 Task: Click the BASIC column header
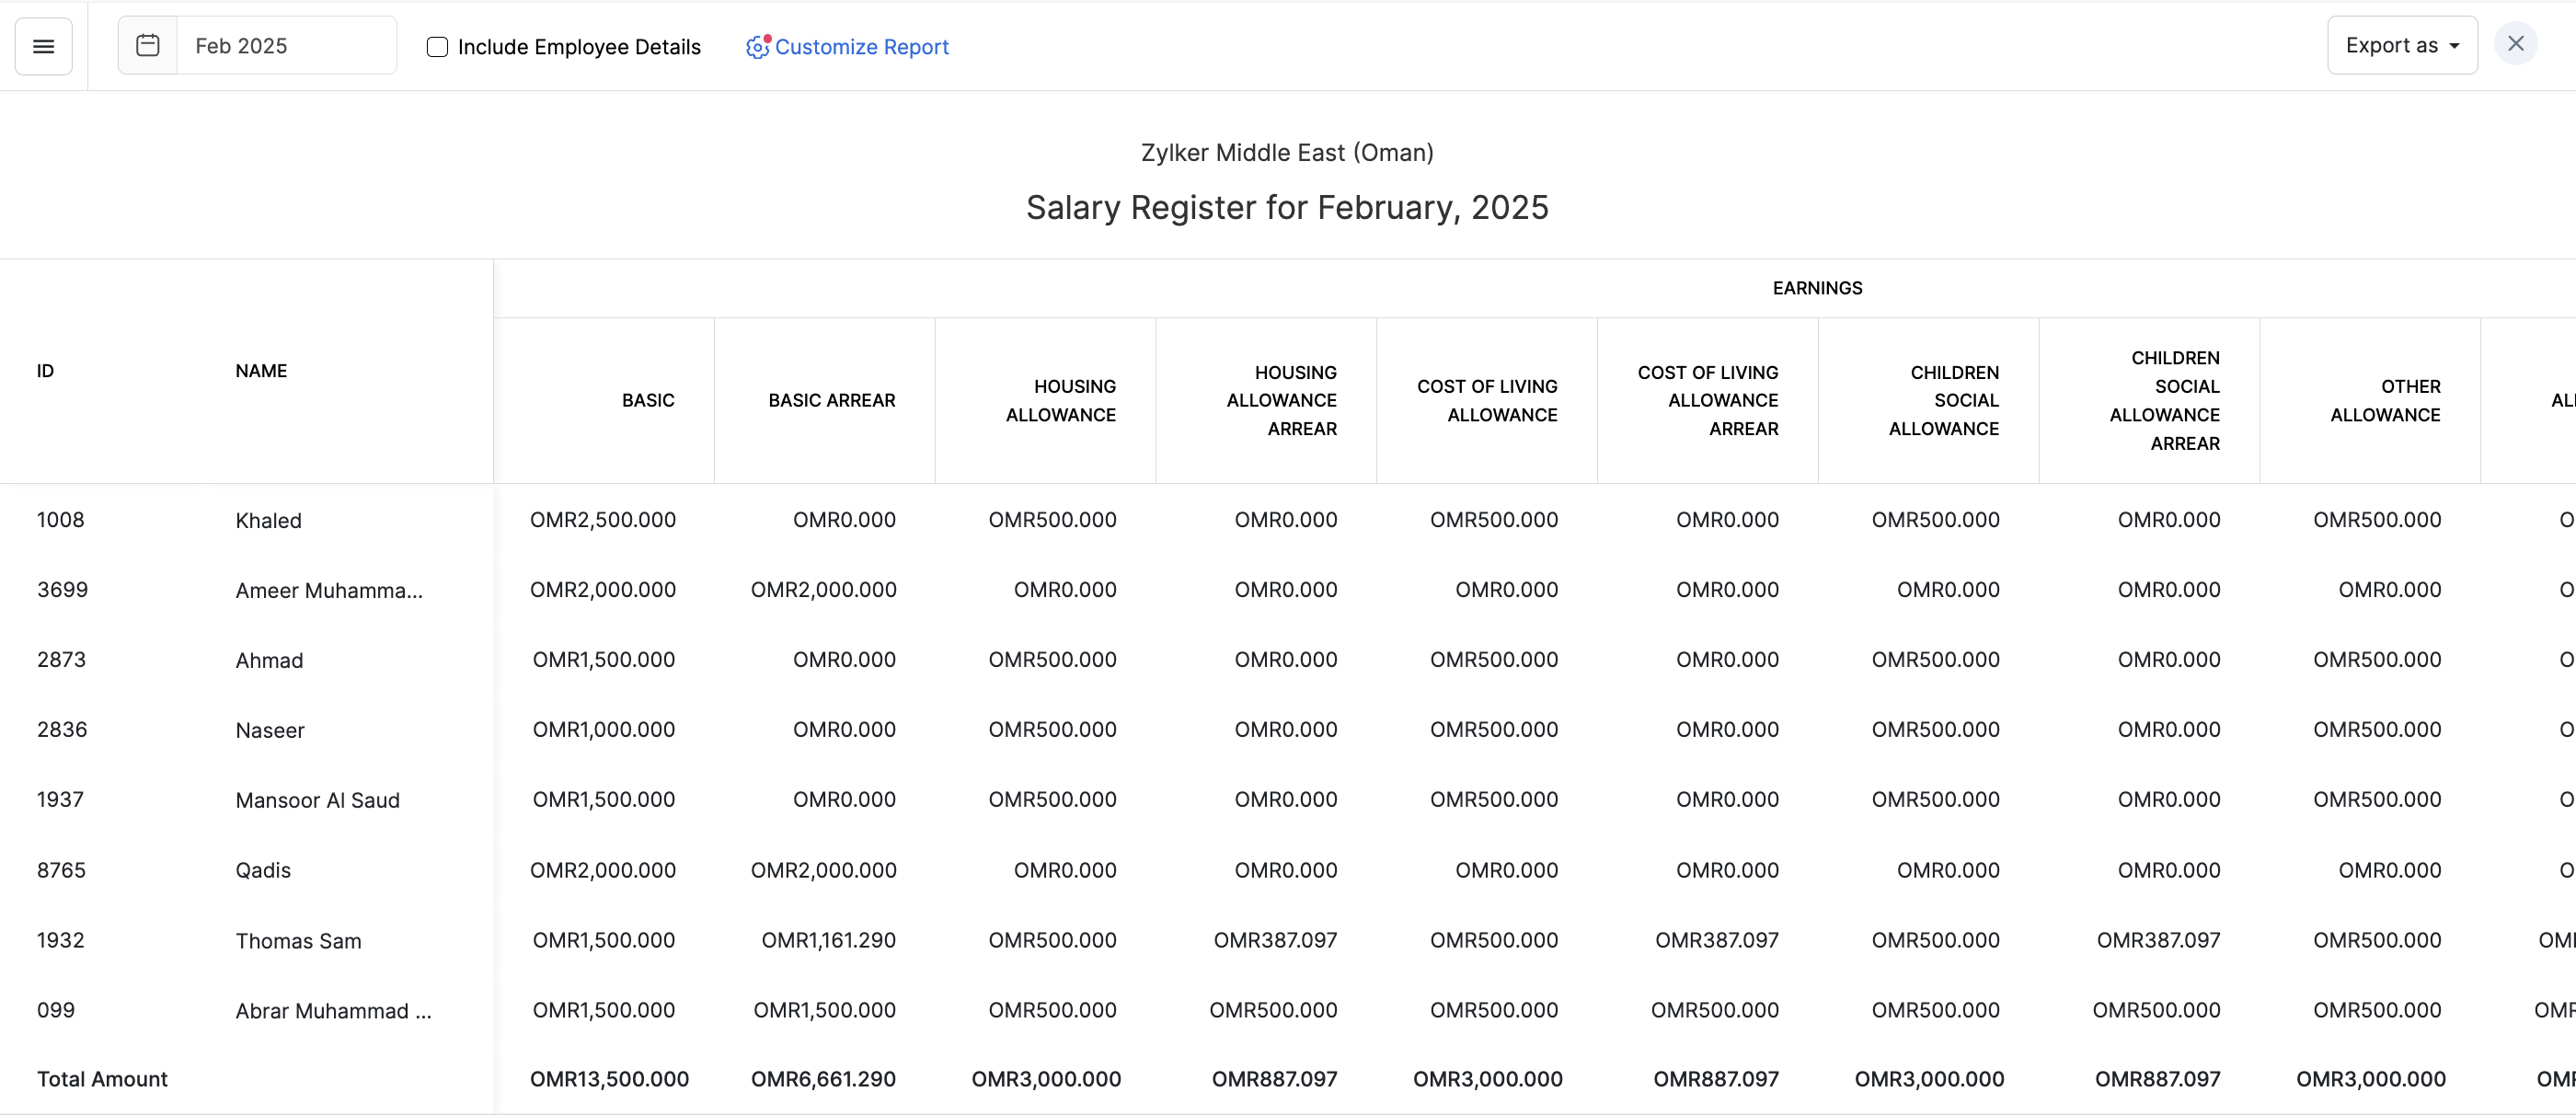point(648,400)
